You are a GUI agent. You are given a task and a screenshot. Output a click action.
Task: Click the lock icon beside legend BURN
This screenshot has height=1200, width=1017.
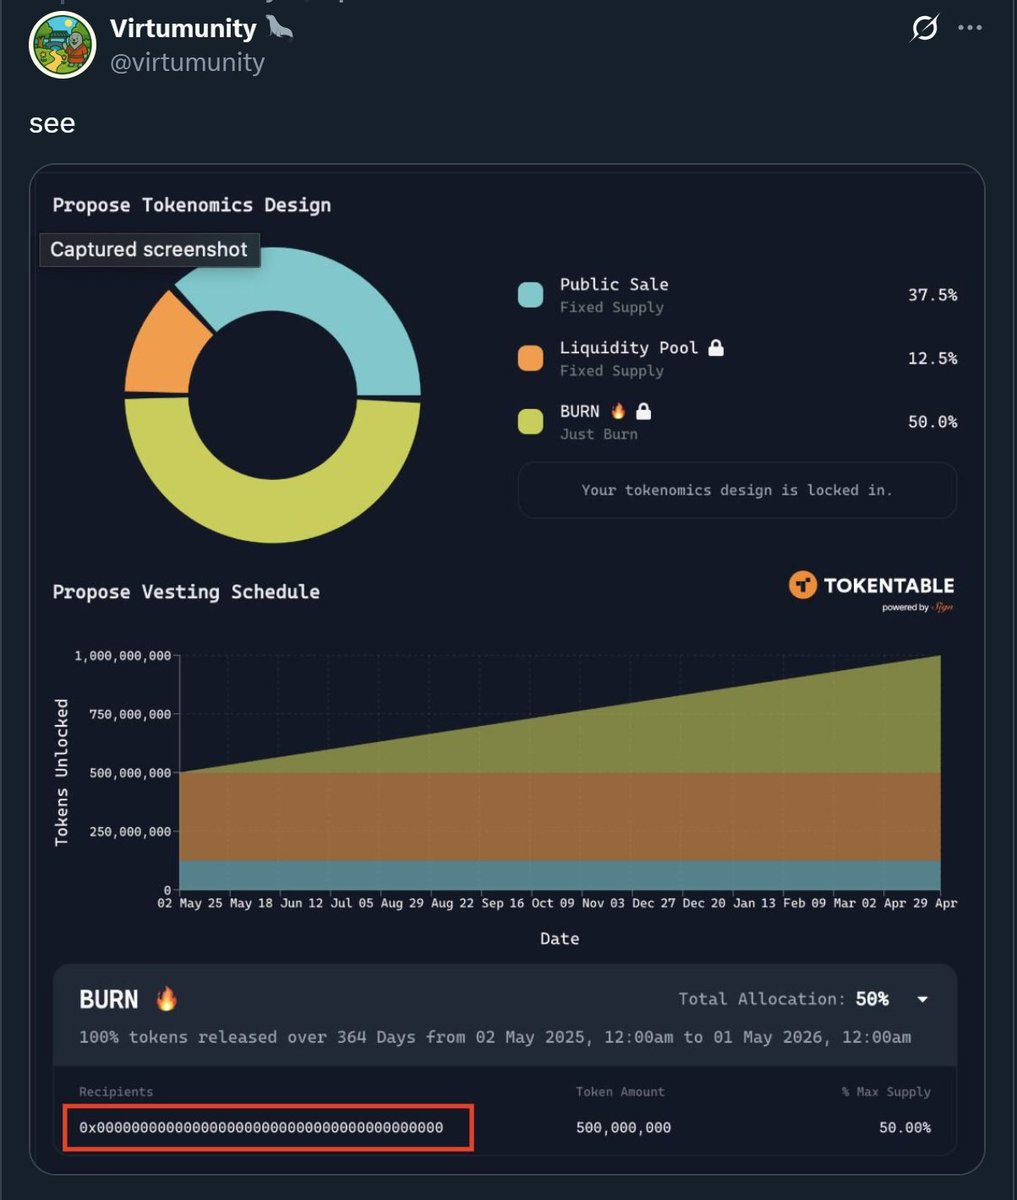click(644, 411)
